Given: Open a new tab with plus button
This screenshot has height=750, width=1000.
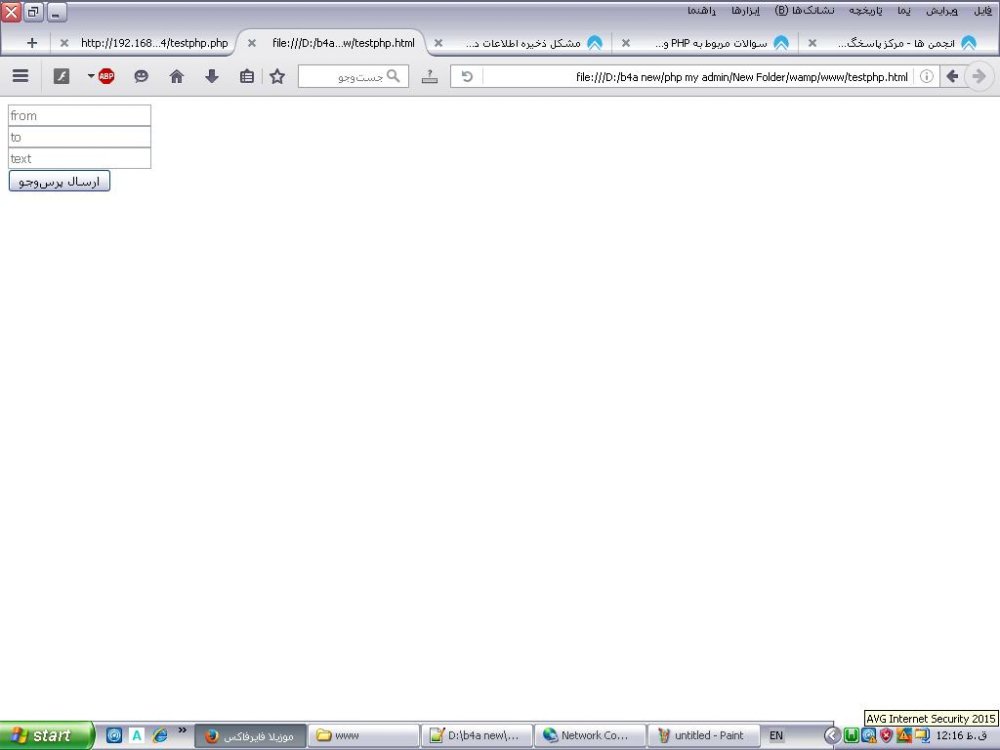Looking at the screenshot, I should [x=32, y=43].
